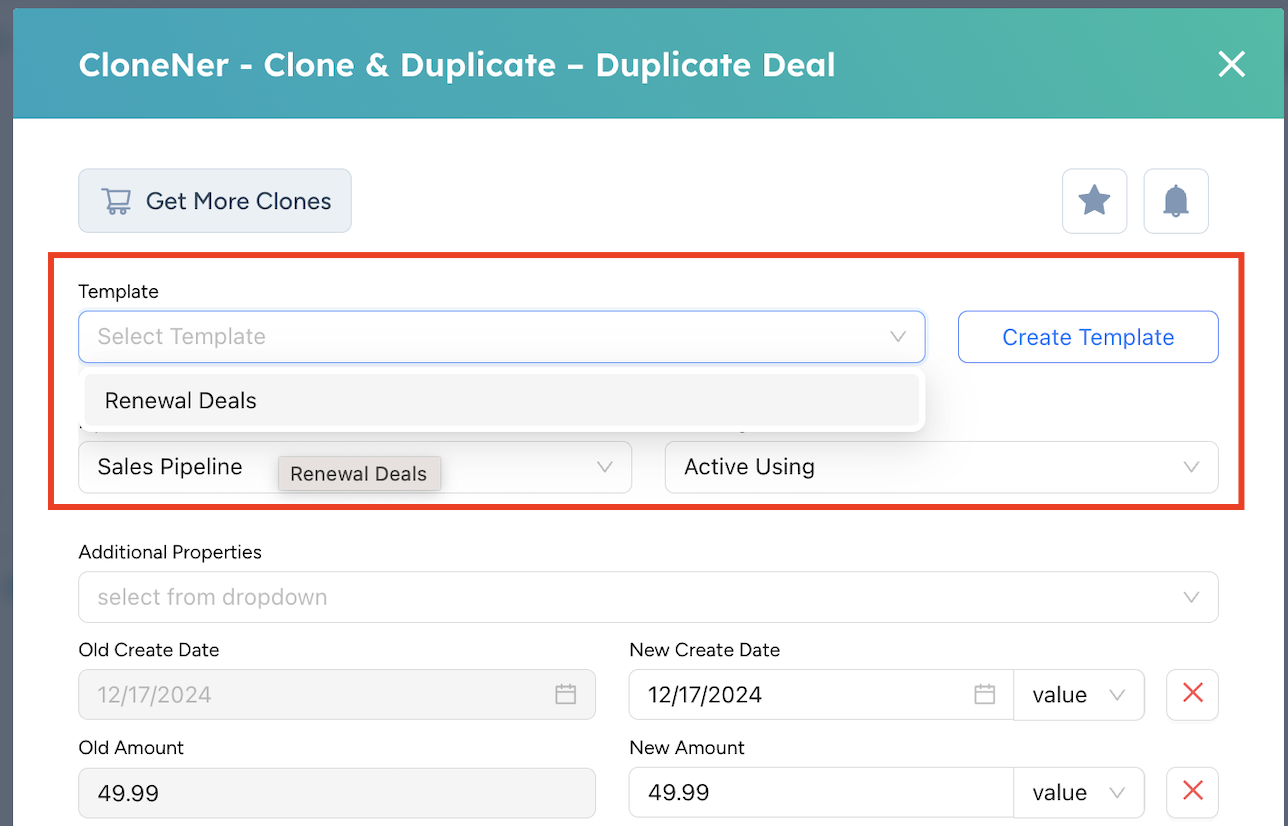Screen dimensions: 1288x826
Task: Open the calendar picker for New Create Date
Action: (x=986, y=694)
